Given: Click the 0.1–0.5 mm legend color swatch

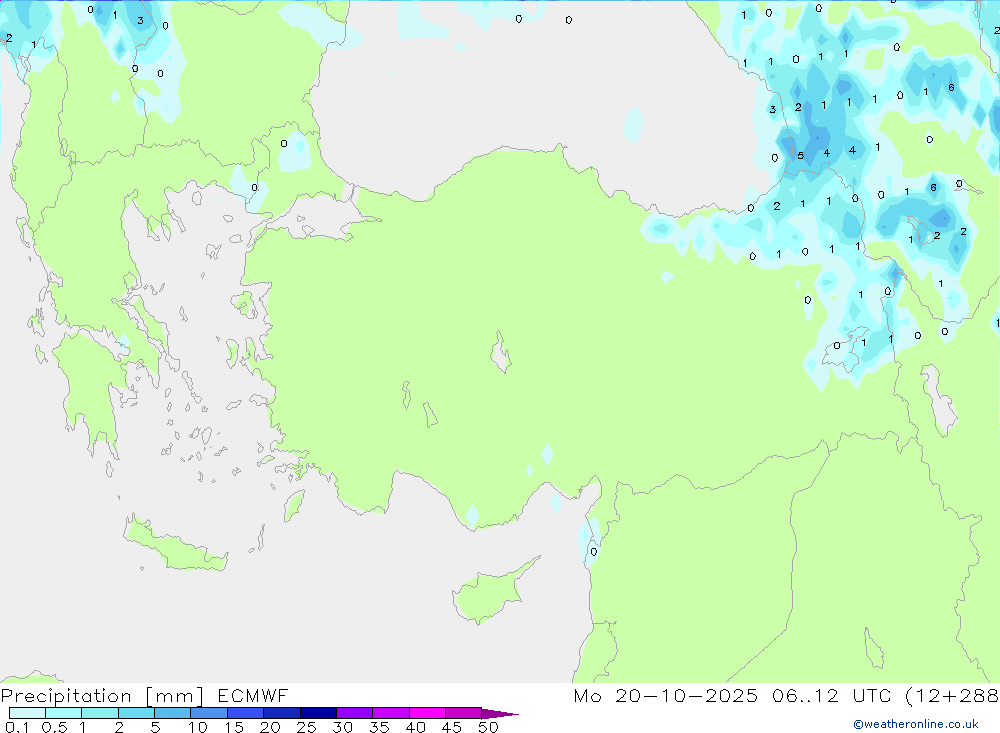Looking at the screenshot, I should (27, 713).
